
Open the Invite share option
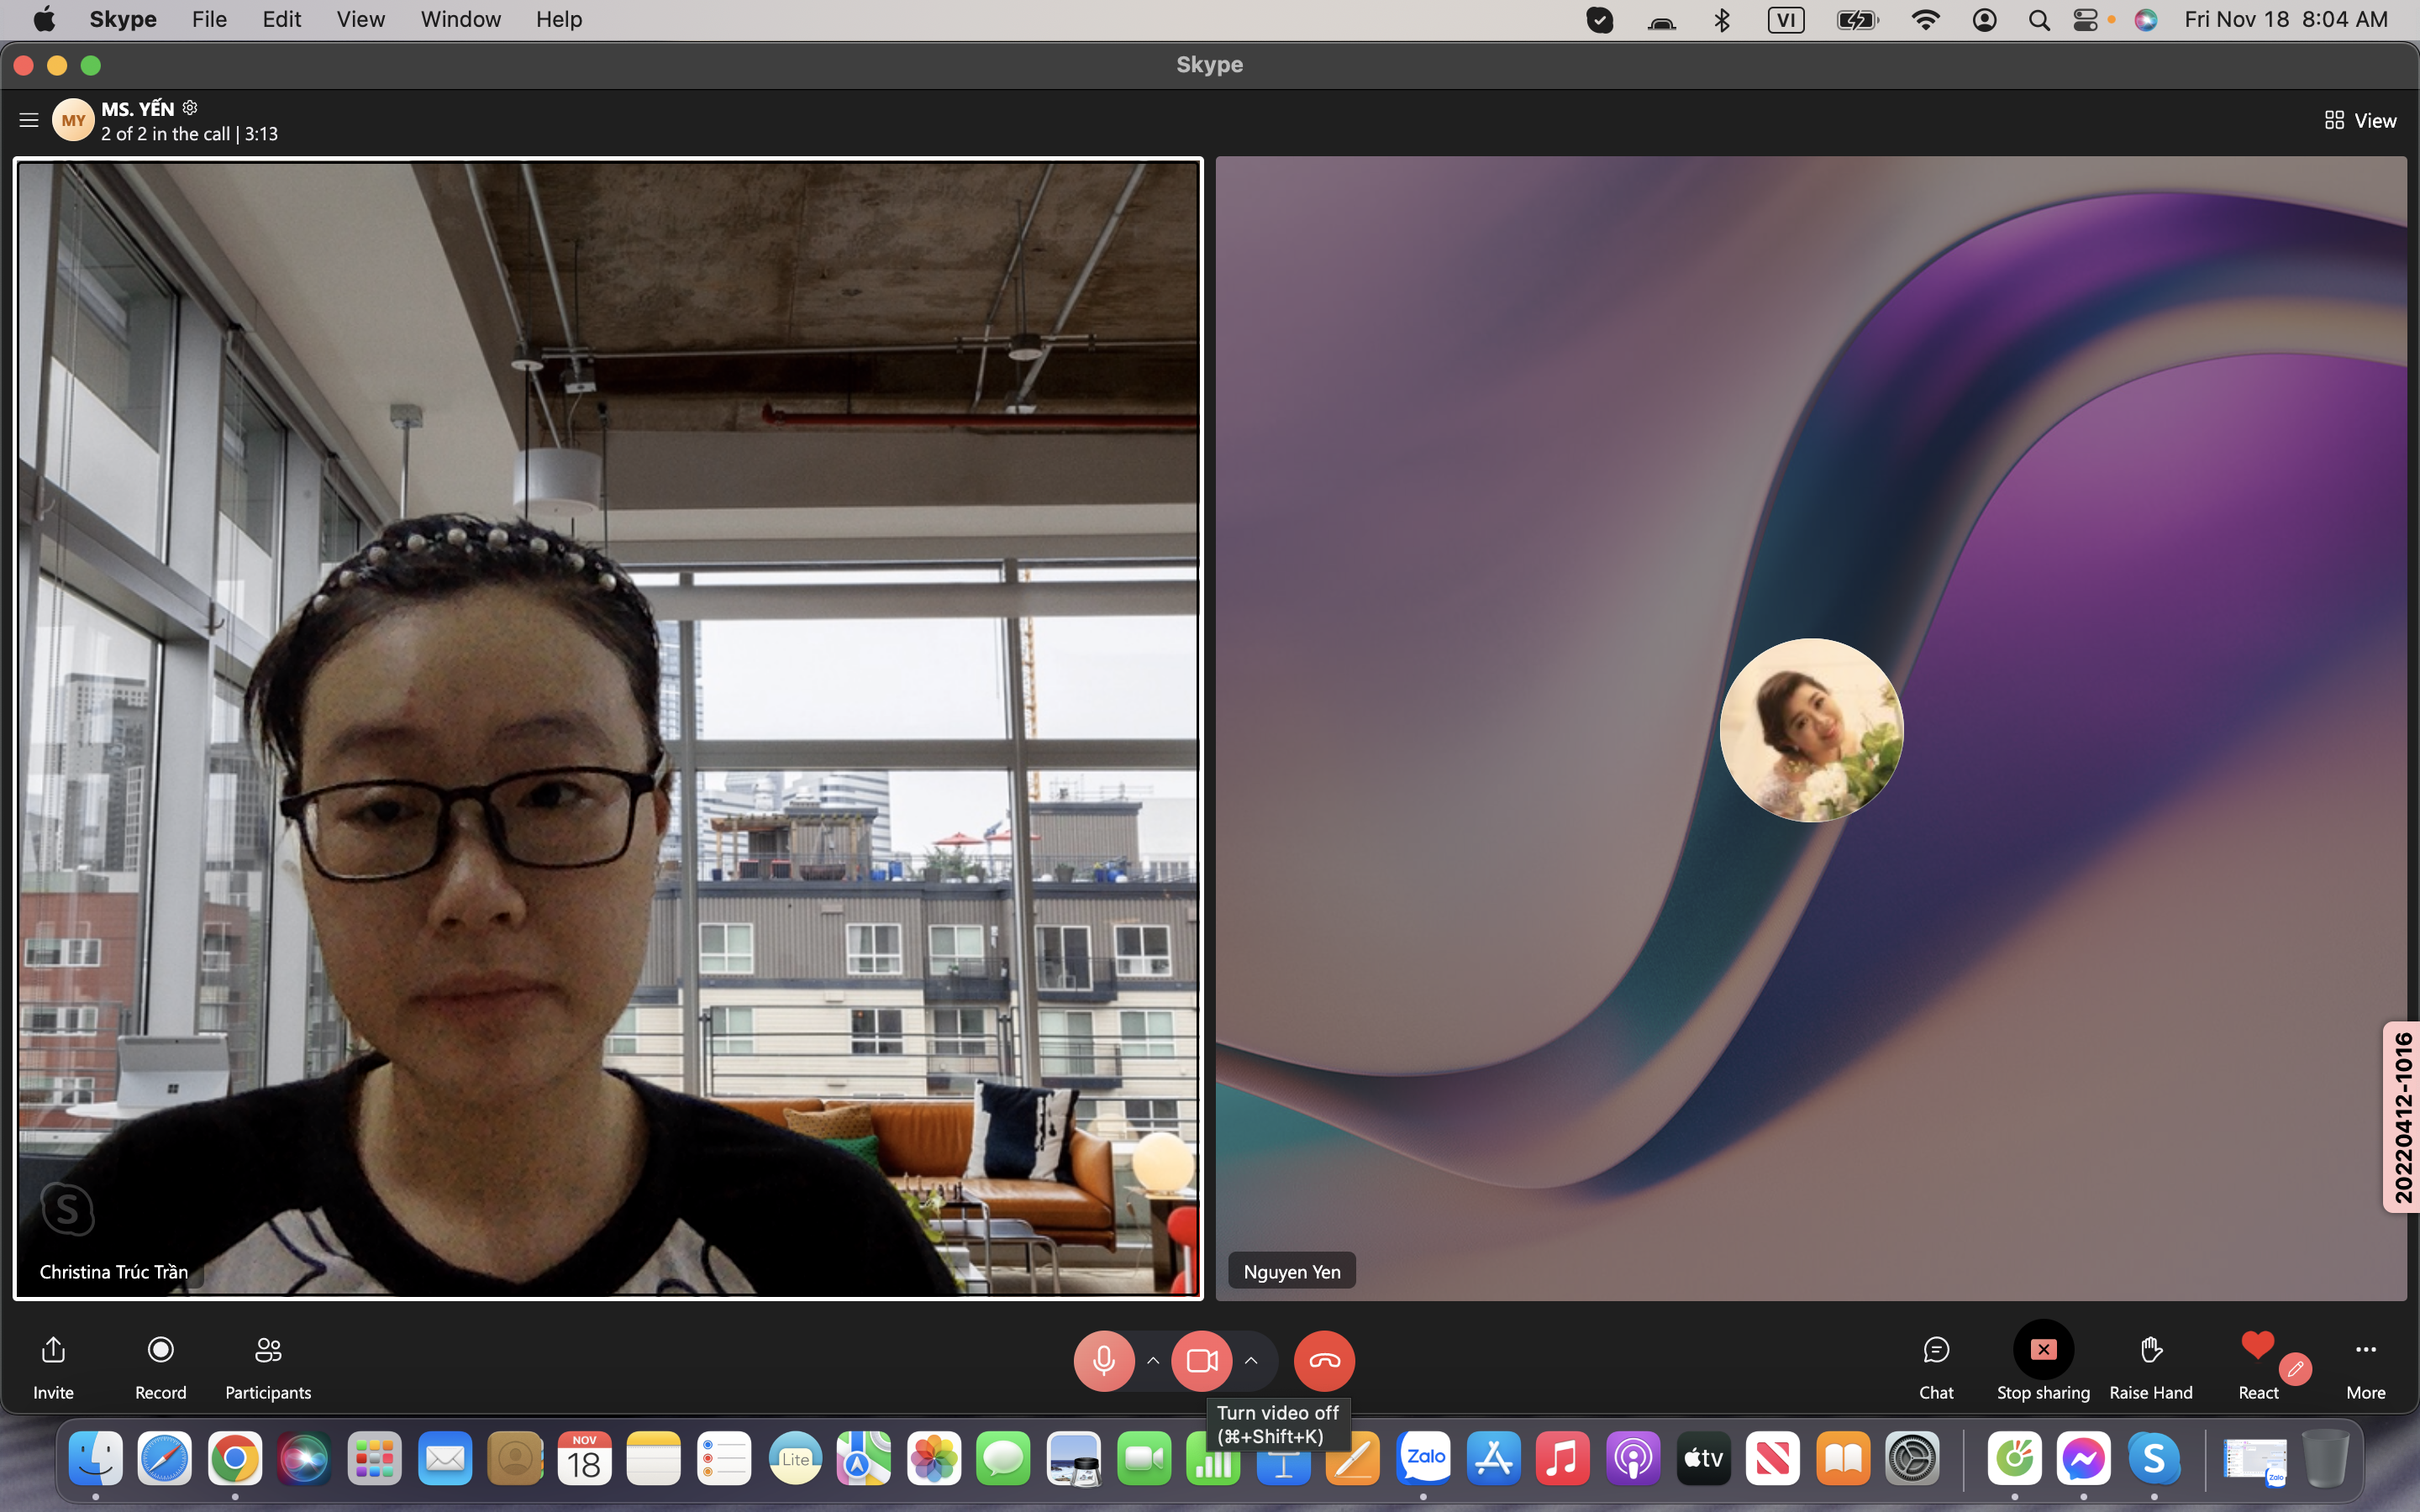pos(53,1366)
